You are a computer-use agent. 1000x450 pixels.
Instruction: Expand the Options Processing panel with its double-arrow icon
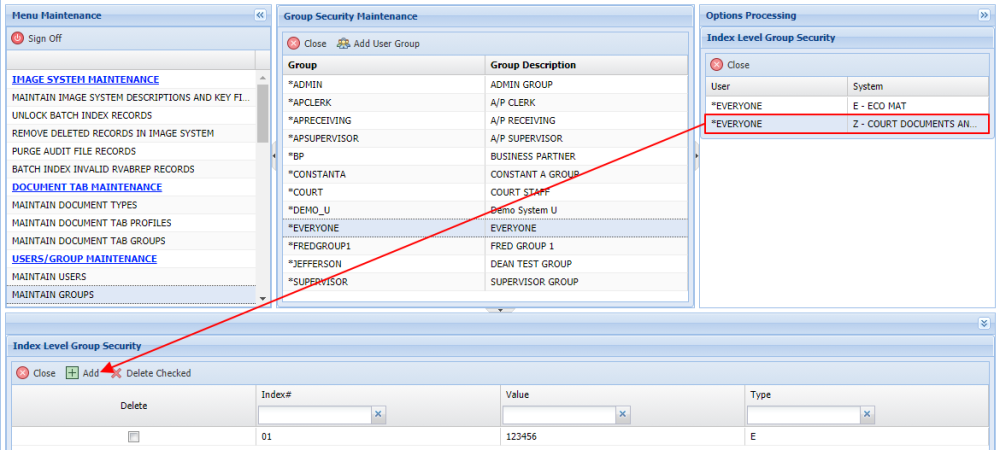tap(983, 15)
